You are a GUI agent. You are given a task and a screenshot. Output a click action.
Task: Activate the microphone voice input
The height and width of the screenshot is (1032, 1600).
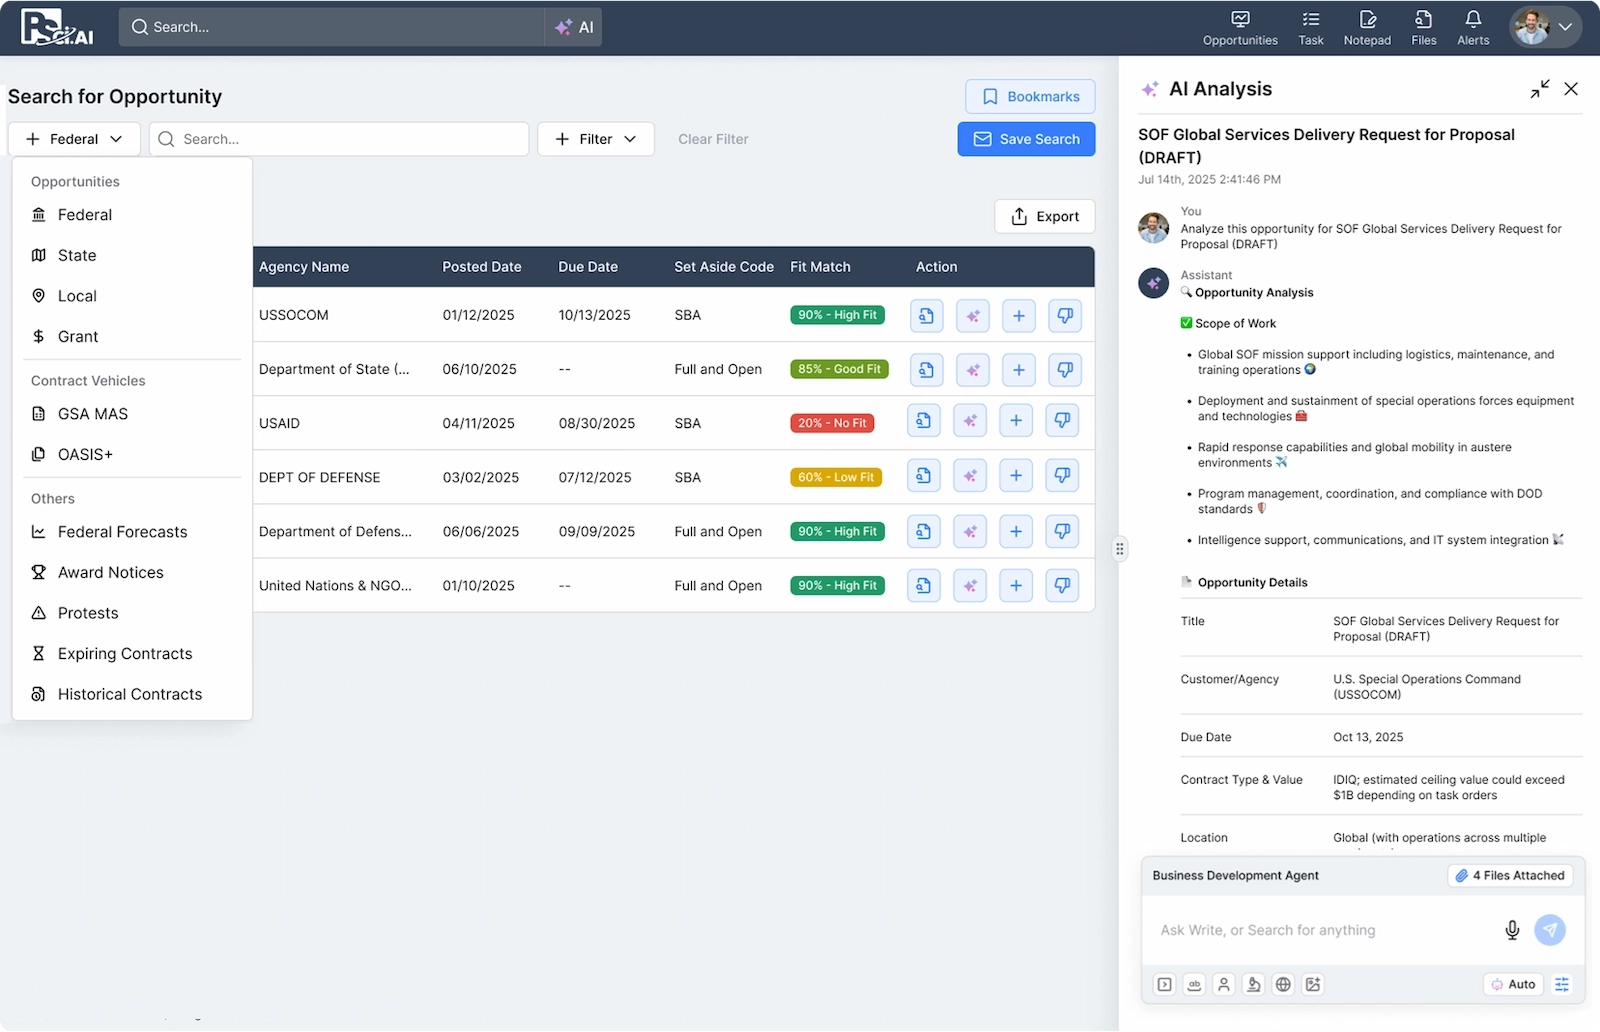click(x=1512, y=930)
